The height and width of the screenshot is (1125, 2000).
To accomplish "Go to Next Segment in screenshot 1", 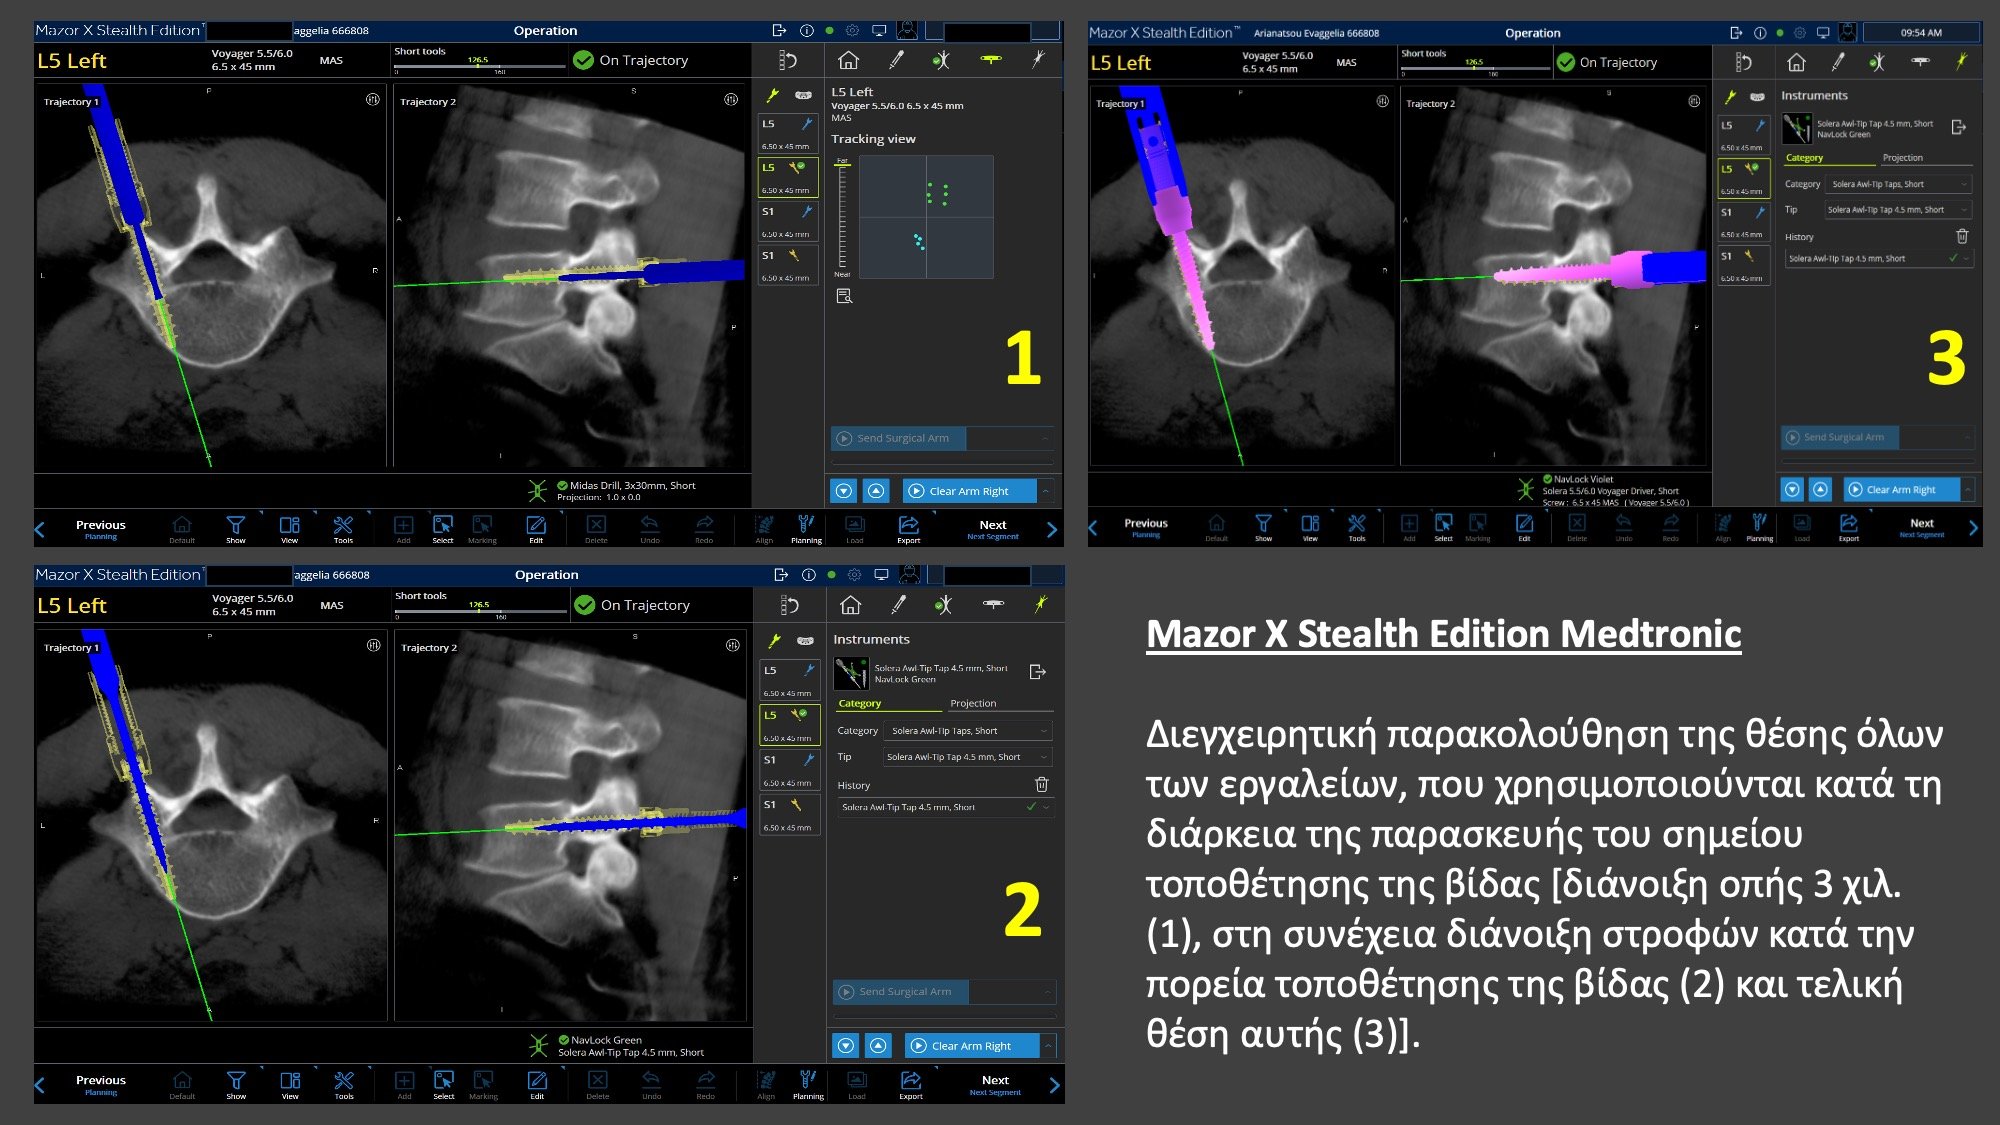I will [992, 530].
